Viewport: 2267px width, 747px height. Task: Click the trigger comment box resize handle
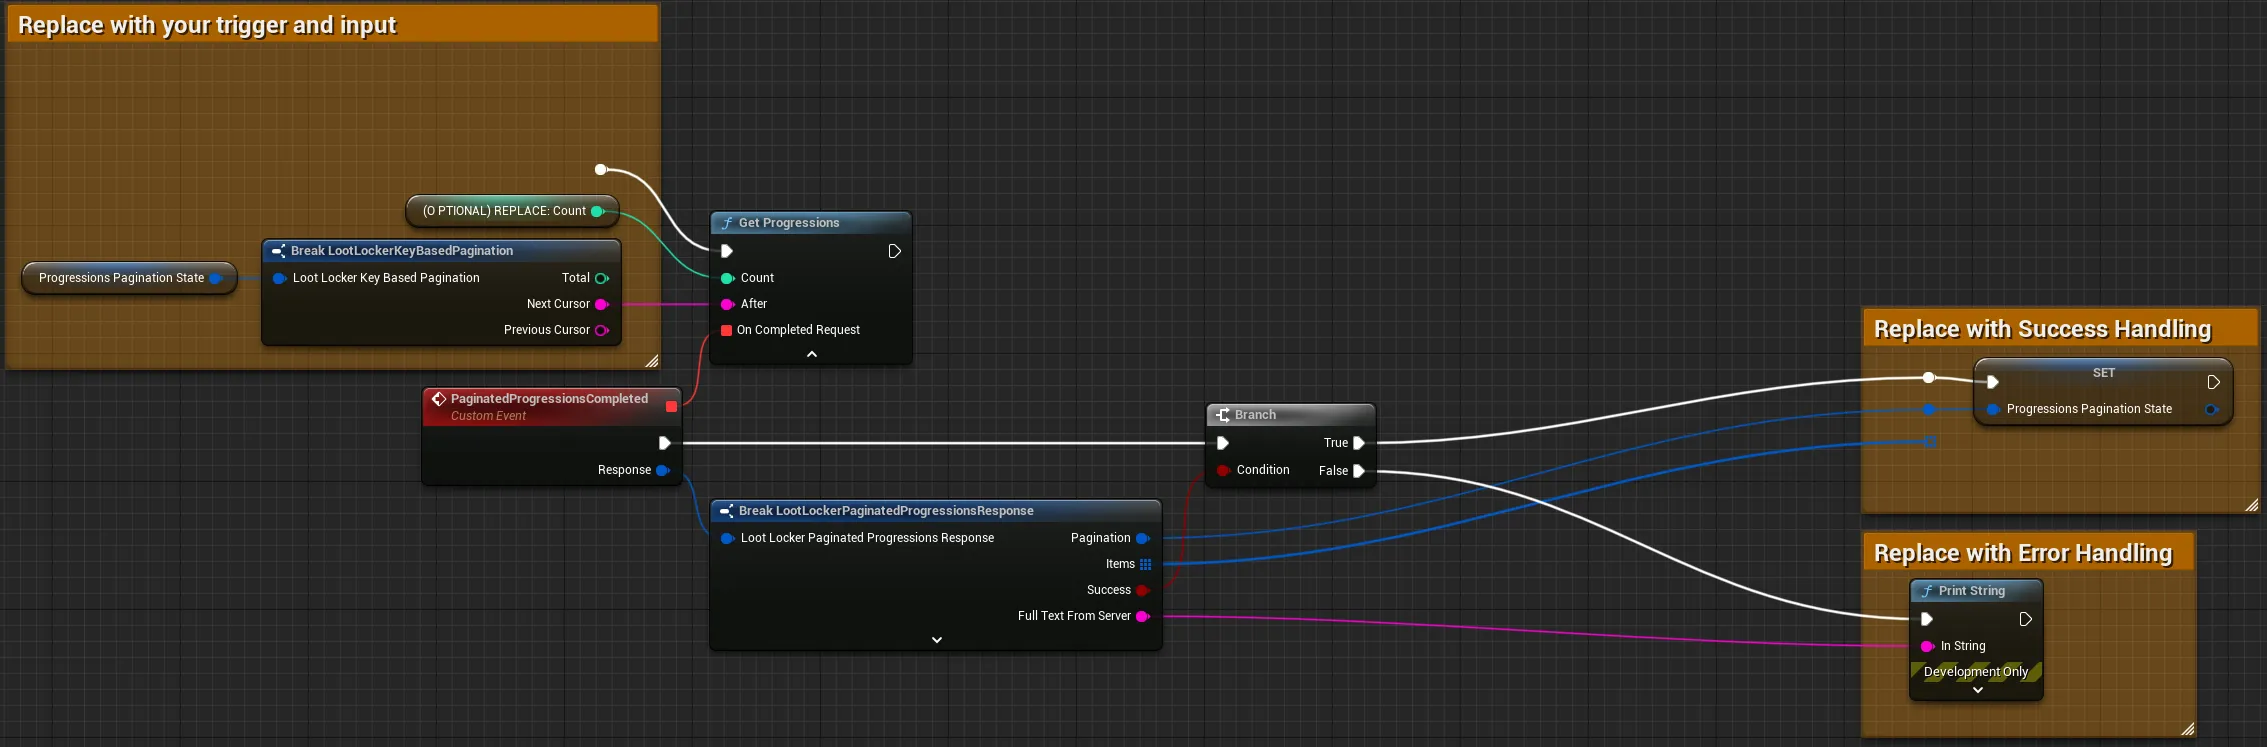point(652,361)
